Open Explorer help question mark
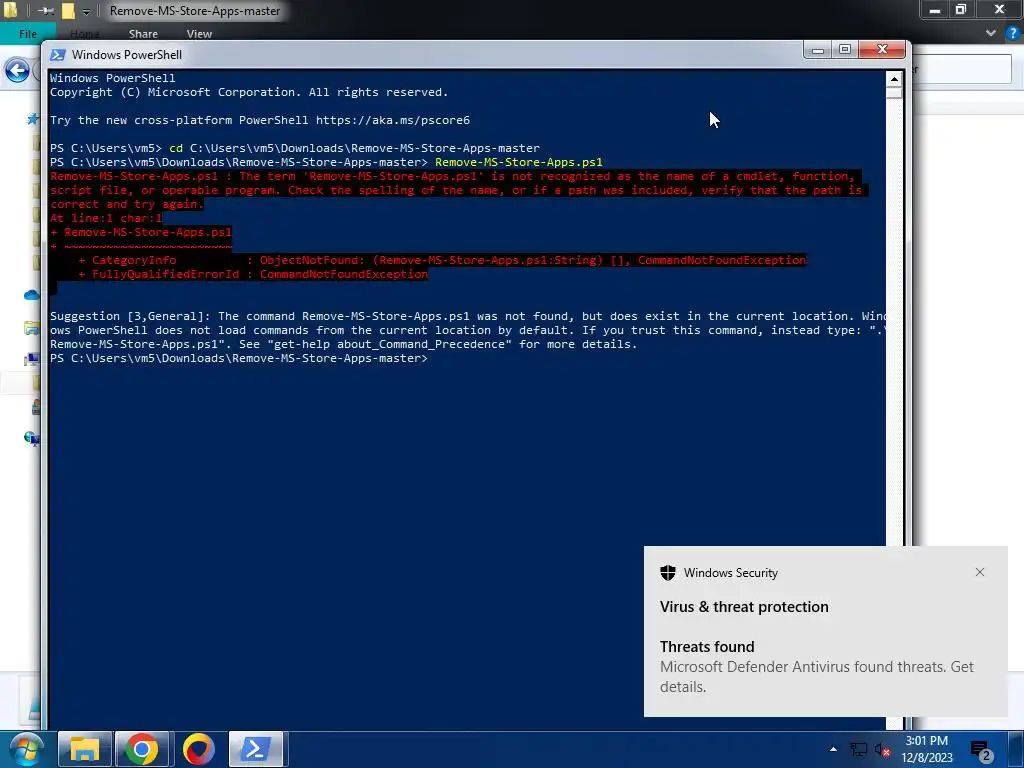Viewport: 1024px width, 768px height. click(1013, 33)
